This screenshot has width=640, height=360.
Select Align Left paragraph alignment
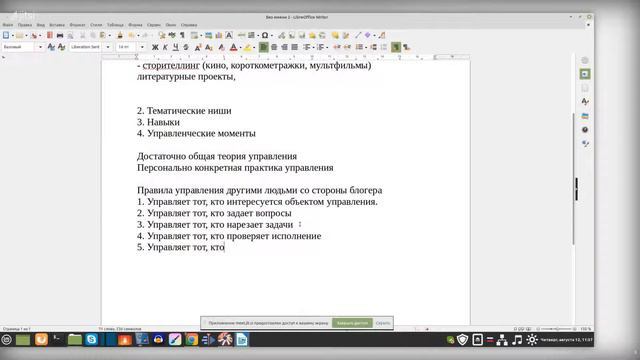(x=264, y=47)
